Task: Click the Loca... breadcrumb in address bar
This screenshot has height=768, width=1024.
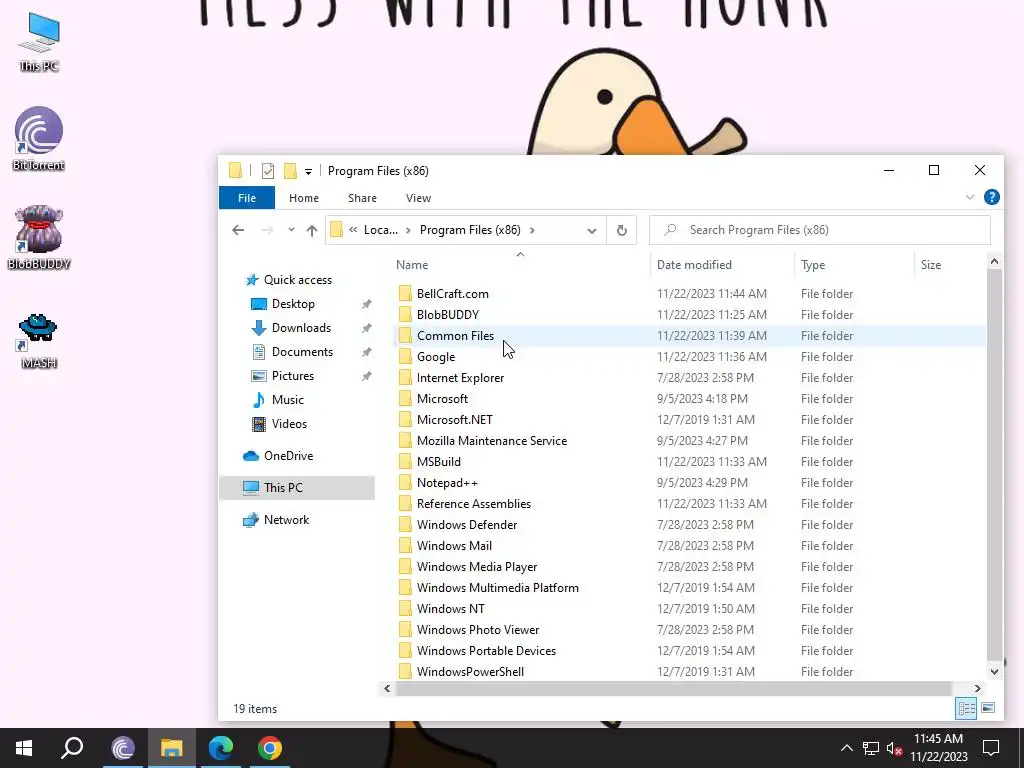Action: [x=381, y=230]
